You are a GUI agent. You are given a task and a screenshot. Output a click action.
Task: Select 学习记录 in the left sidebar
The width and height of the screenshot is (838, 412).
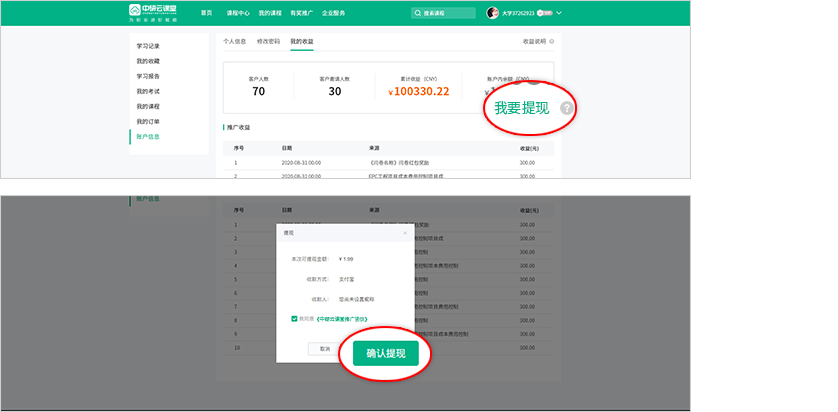[x=148, y=46]
